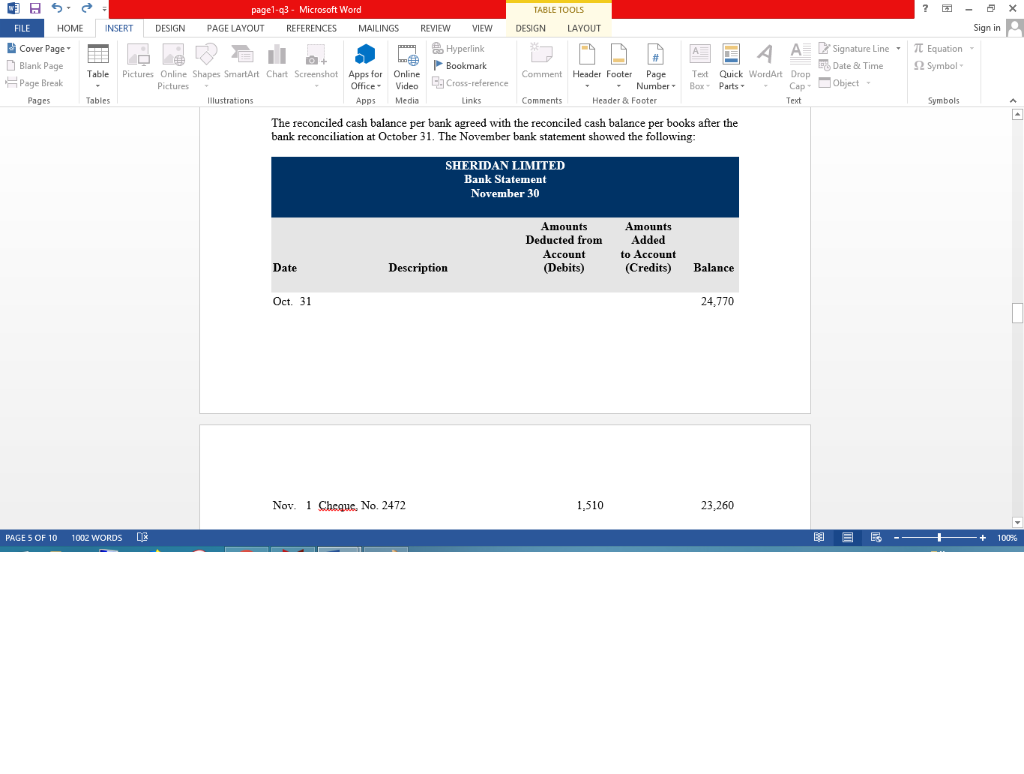Open the Table Tools LAYOUT tab
Screen dimensions: 1024x774
584,28
